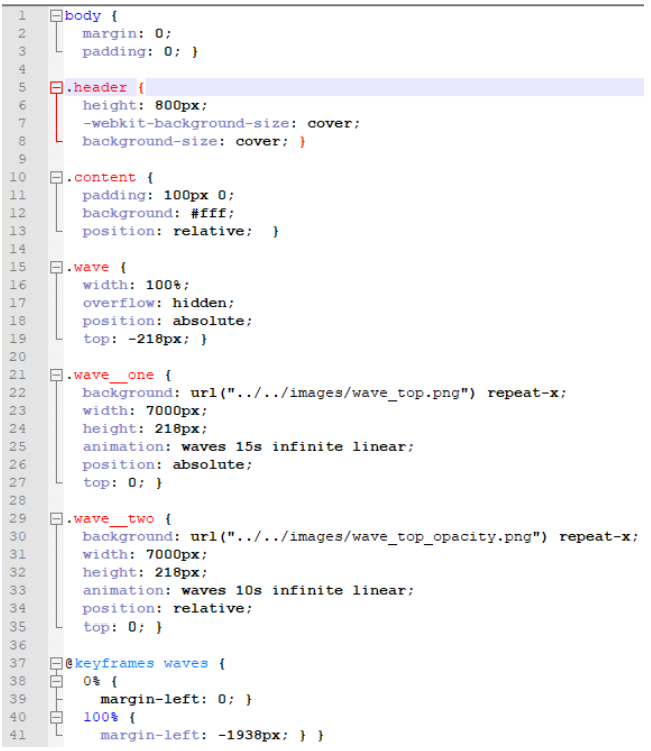Click 'relative' on line 13
The image size is (651, 751).
point(209,231)
